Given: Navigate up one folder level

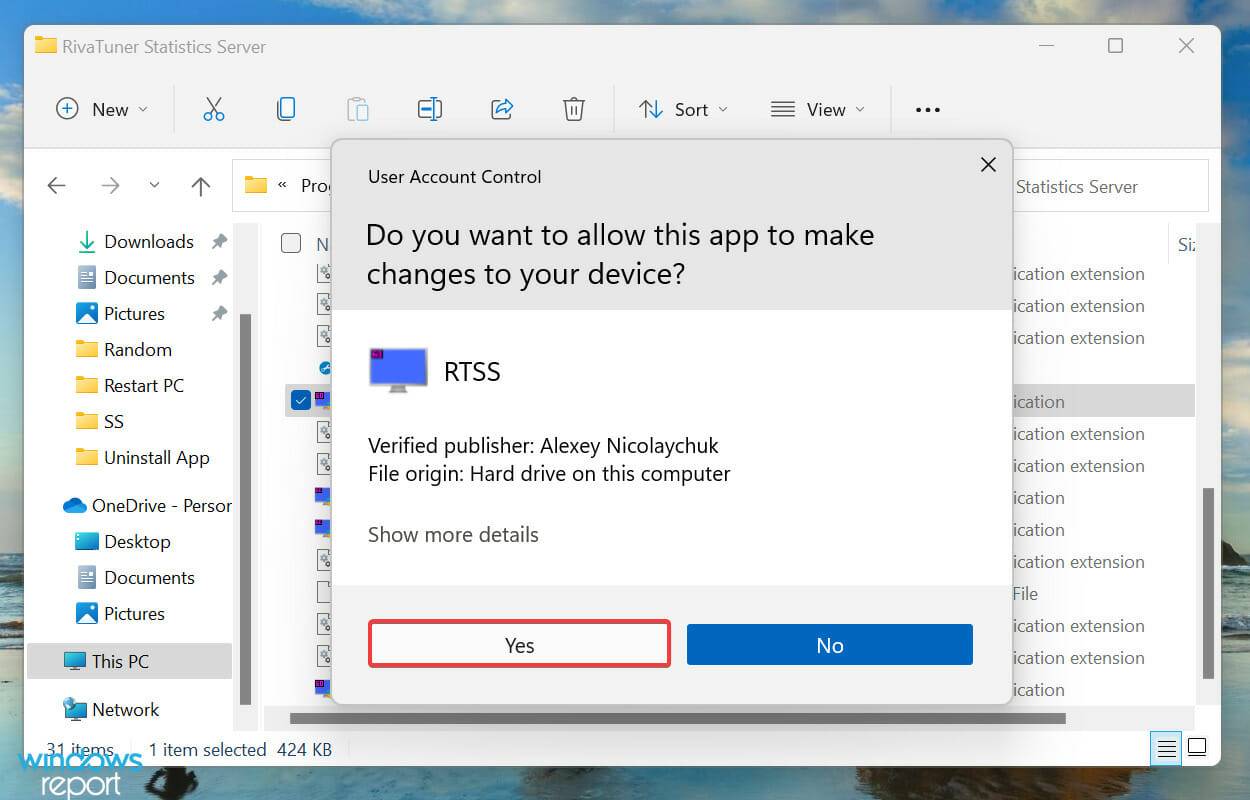Looking at the screenshot, I should [200, 186].
